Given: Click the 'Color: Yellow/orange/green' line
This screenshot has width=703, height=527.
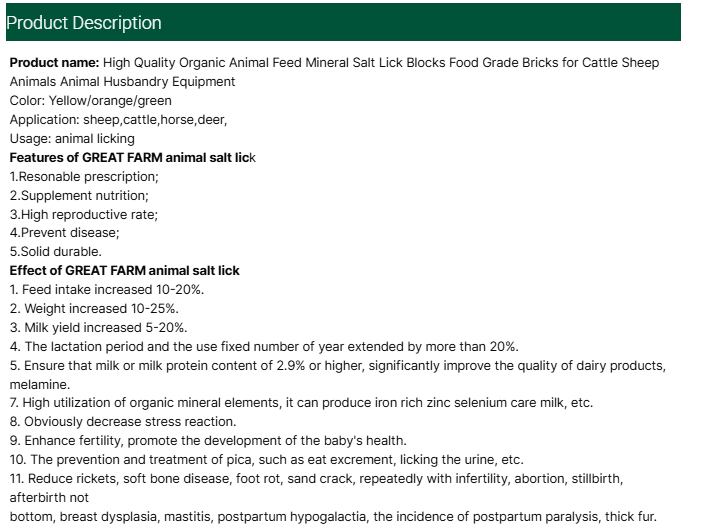Looking at the screenshot, I should (x=90, y=101).
